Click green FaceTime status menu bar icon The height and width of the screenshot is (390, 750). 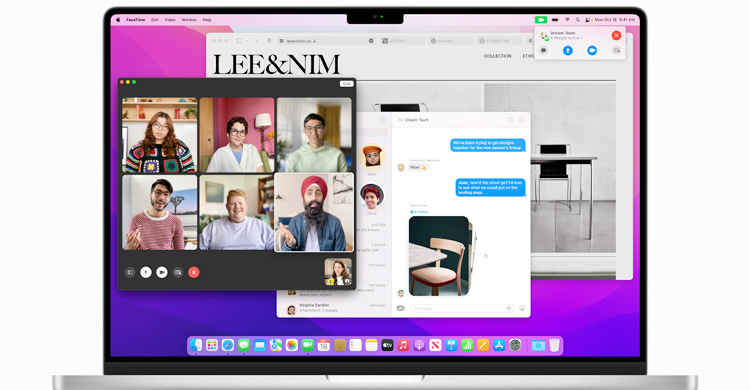541,20
